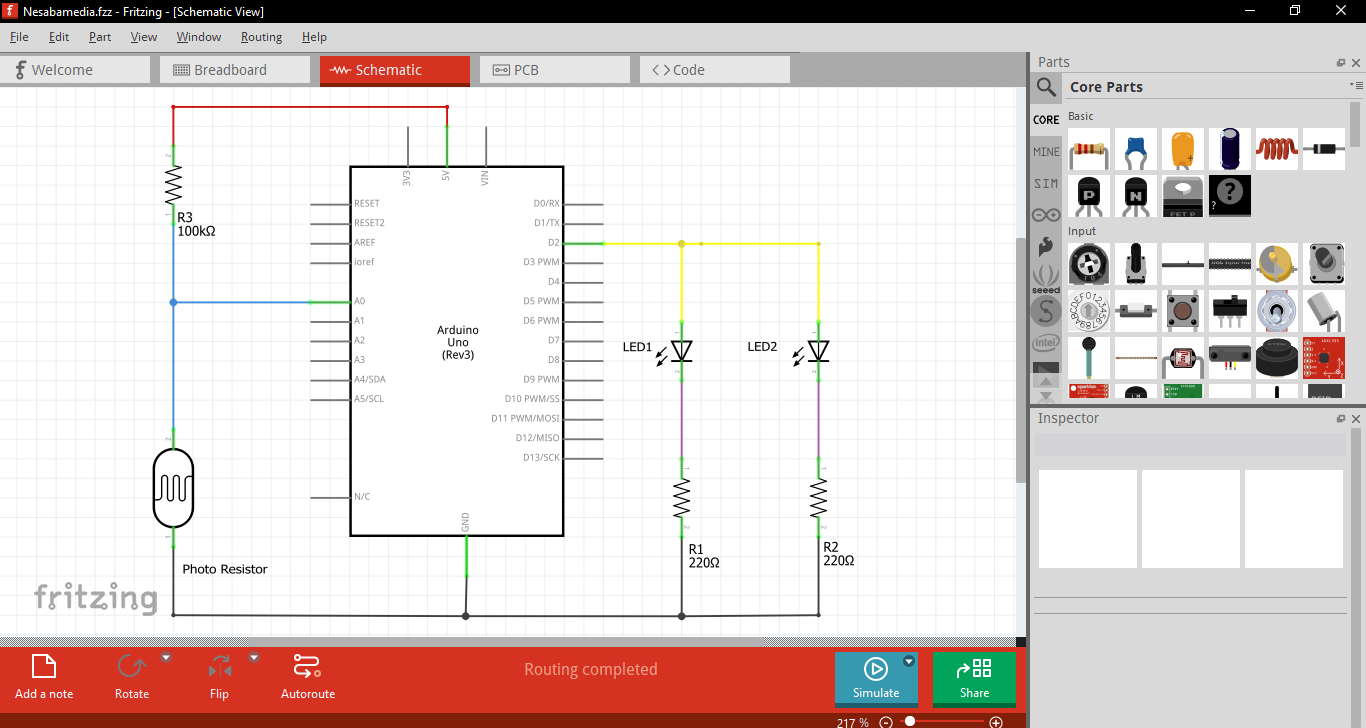Open the Arduino parts bin
Screen dimensions: 1366x728
[1046, 214]
